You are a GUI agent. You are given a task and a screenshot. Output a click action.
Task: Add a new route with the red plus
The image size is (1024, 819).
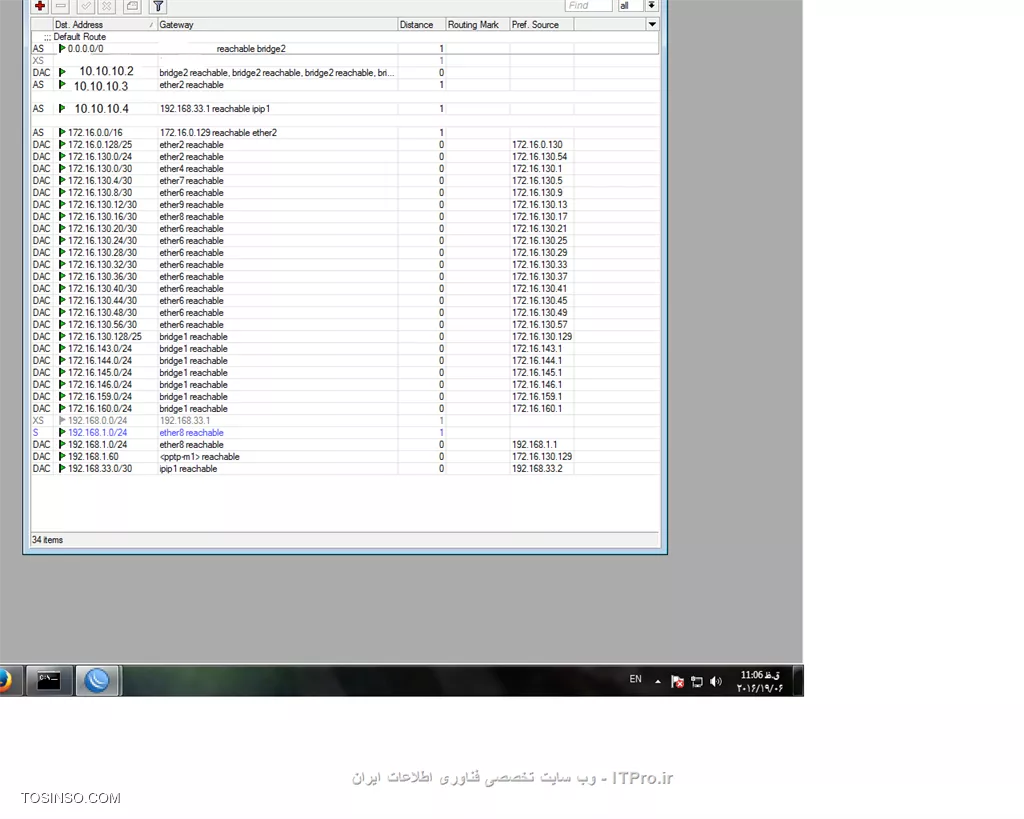40,6
